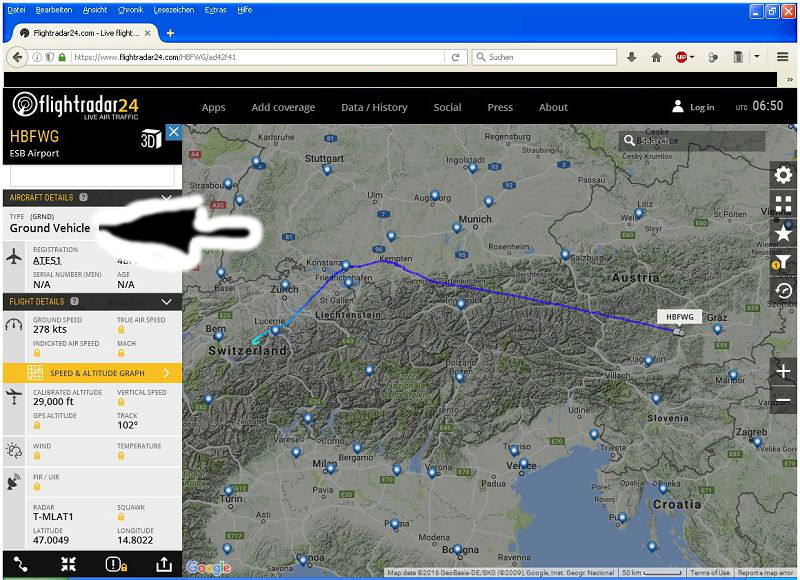Screen dimensions: 800x580
Task: Click the Suchen search box
Action: (x=544, y=57)
